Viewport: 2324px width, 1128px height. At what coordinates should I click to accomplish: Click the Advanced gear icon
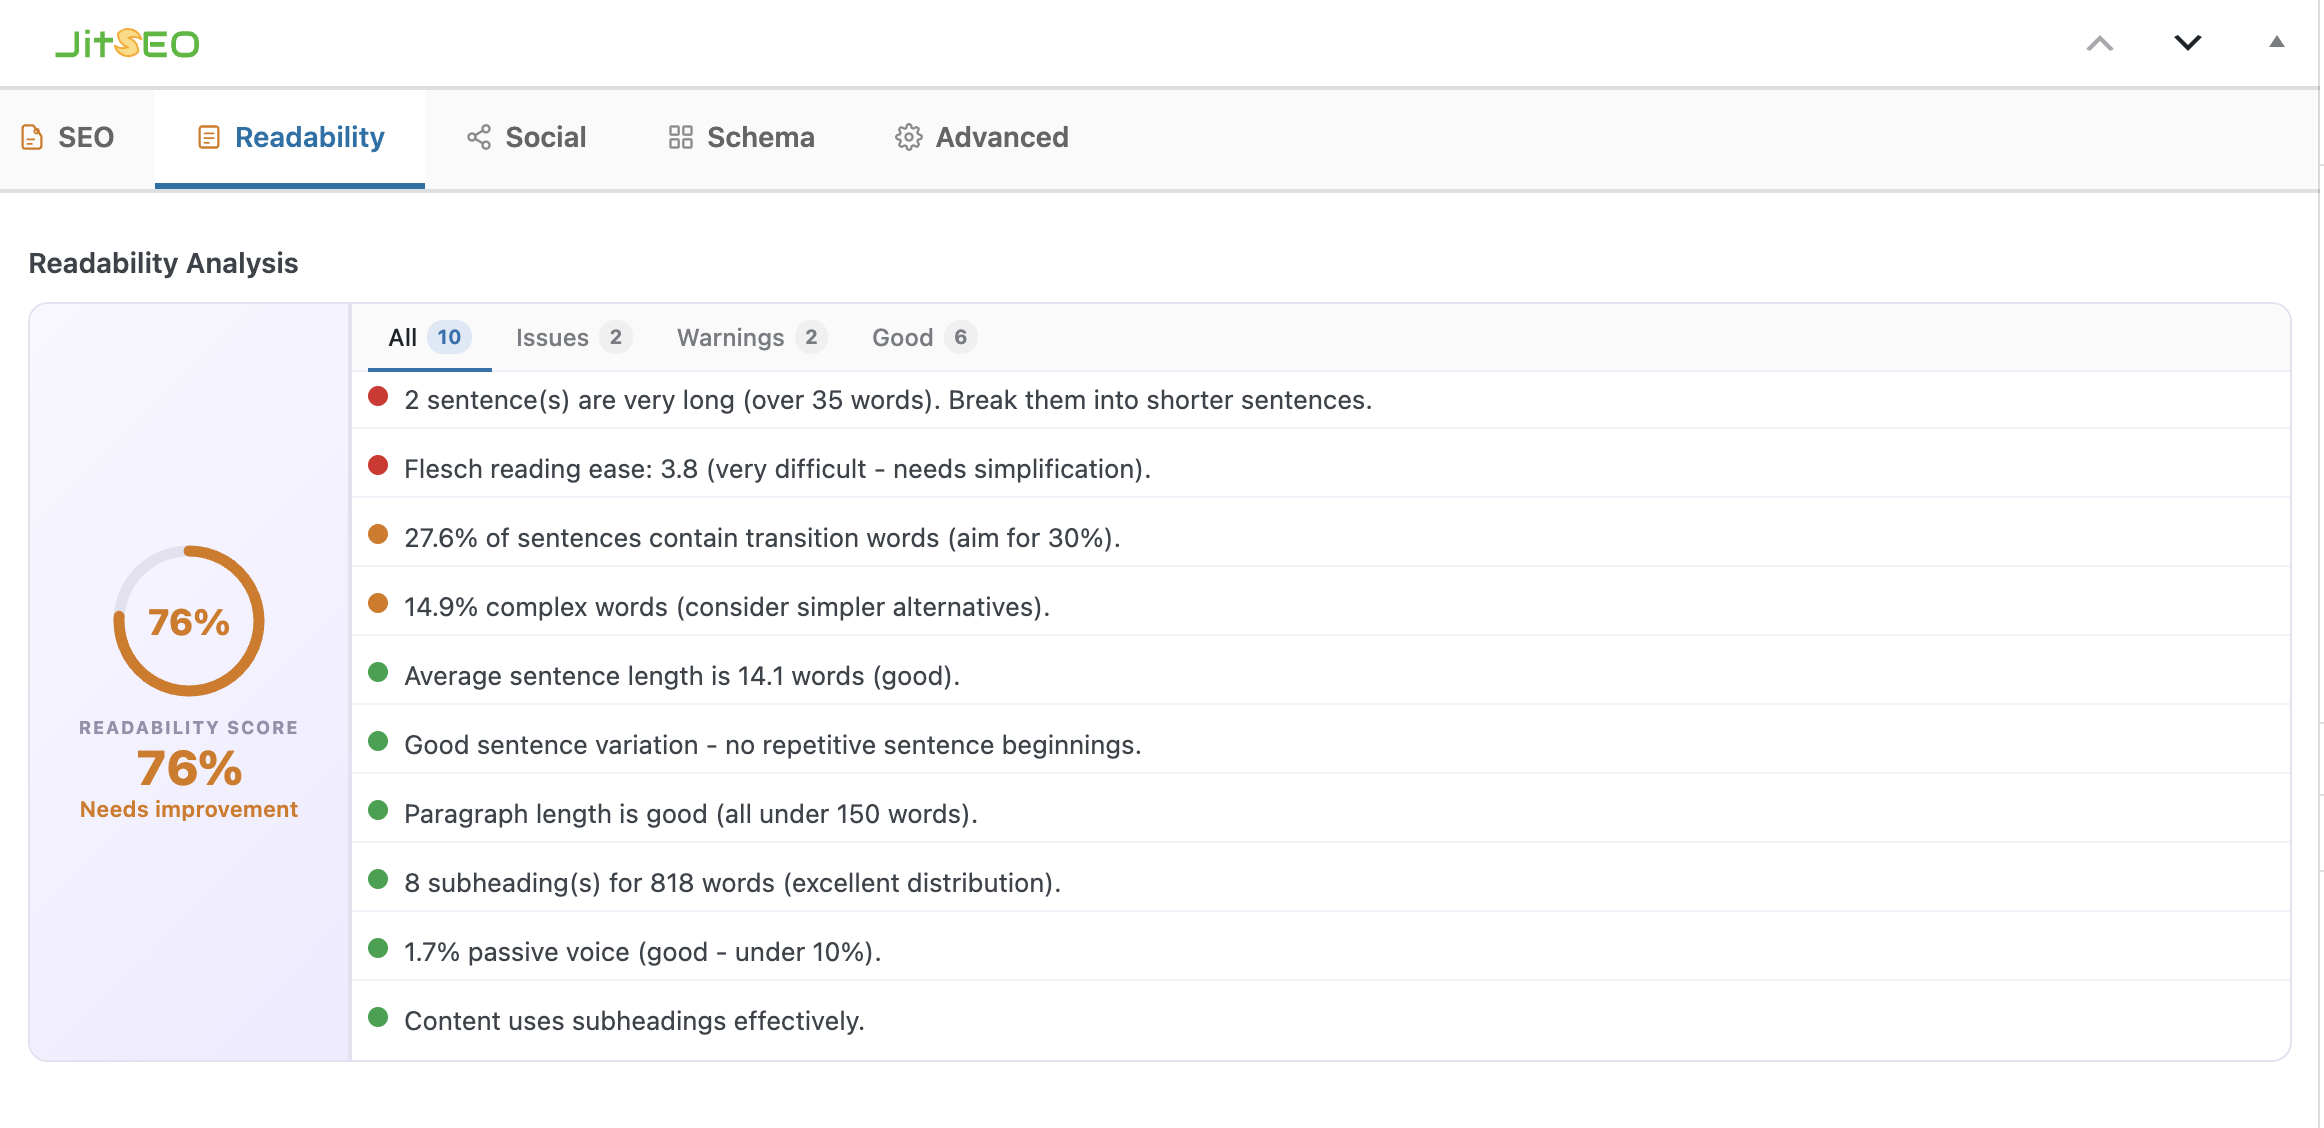908,137
